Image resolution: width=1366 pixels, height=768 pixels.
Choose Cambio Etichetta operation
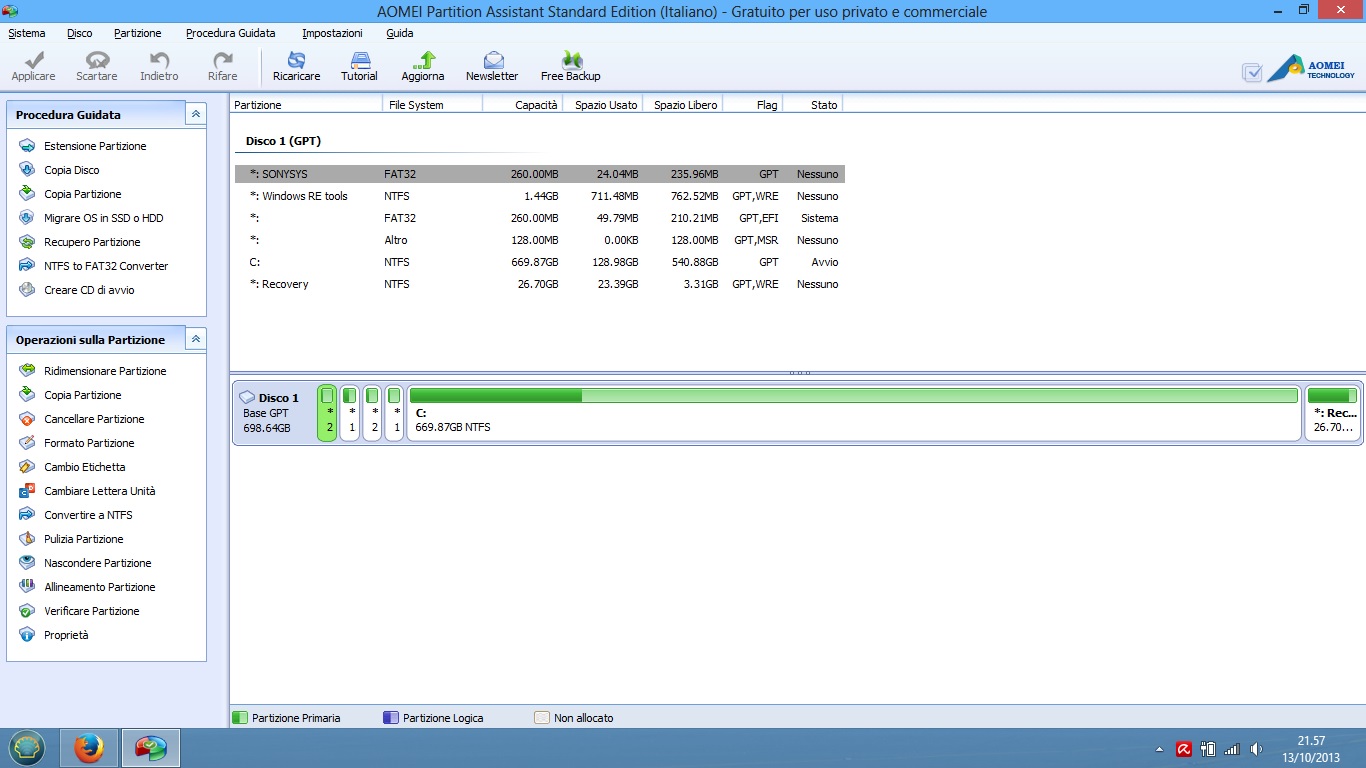(x=85, y=467)
